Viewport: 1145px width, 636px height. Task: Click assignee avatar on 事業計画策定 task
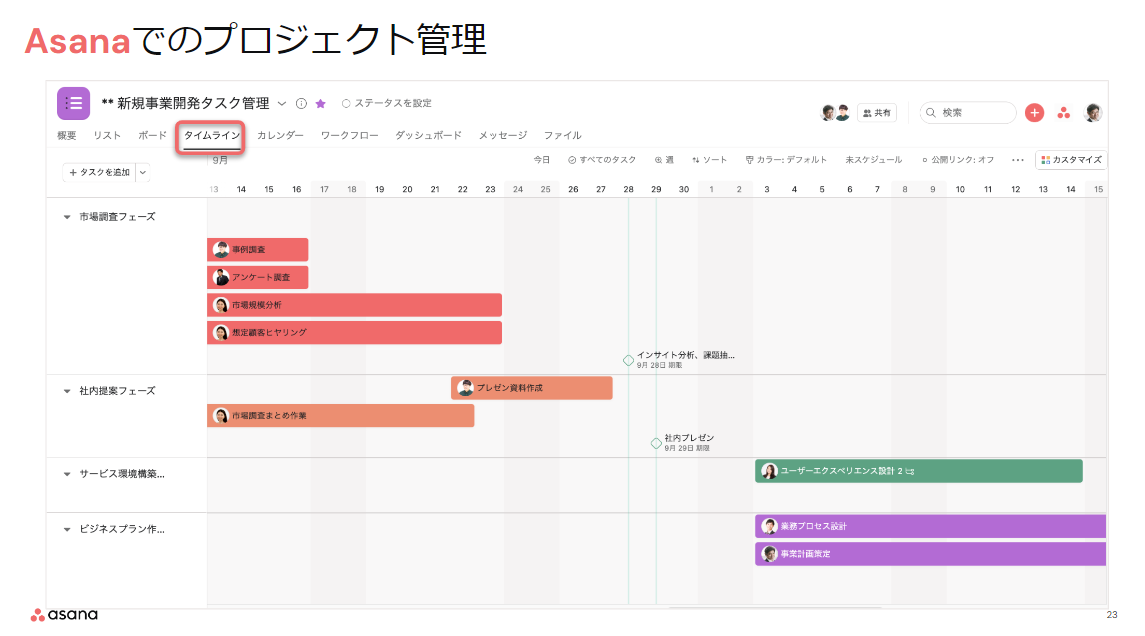769,554
